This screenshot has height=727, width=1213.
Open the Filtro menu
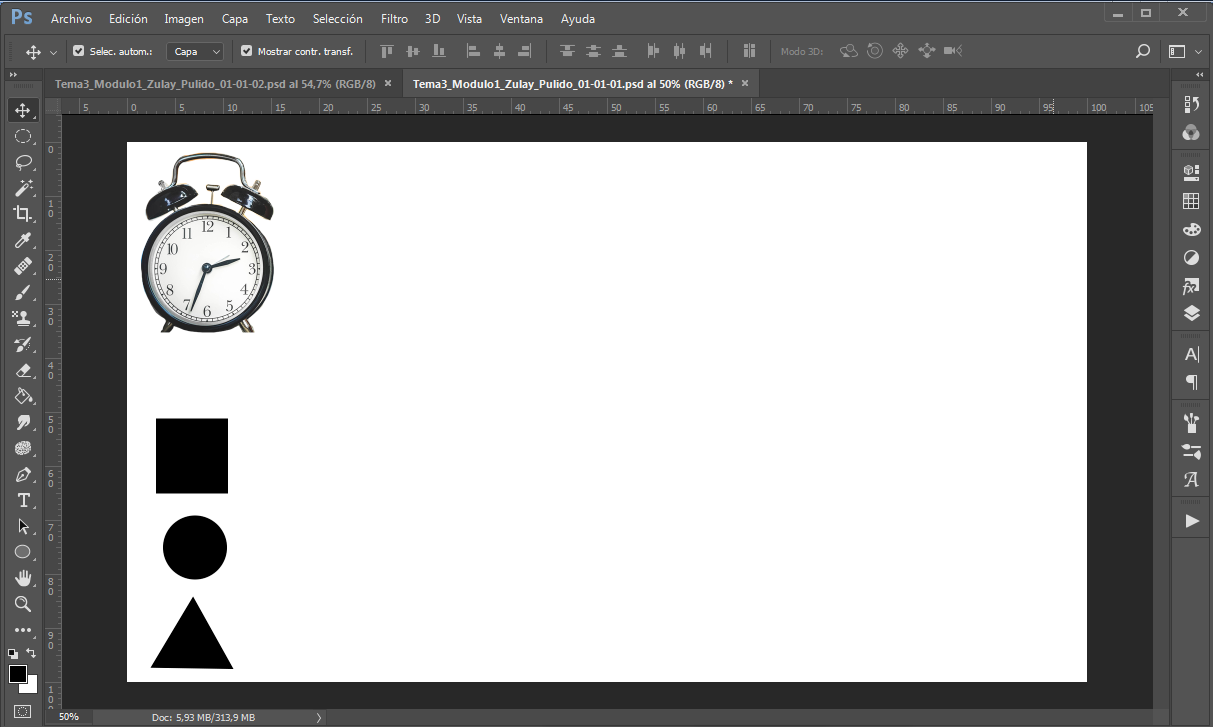(394, 19)
